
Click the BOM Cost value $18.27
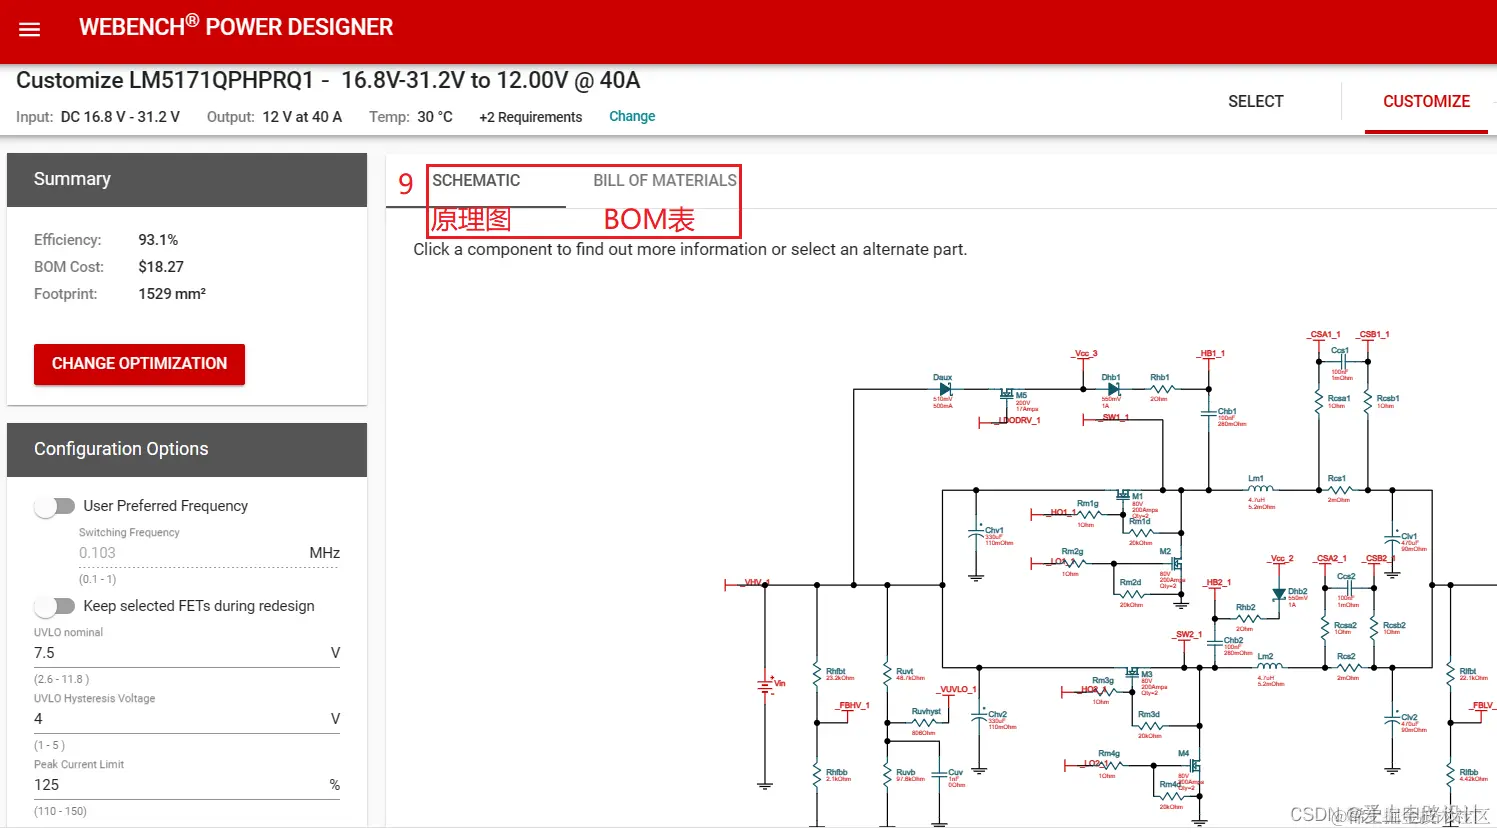tap(161, 267)
